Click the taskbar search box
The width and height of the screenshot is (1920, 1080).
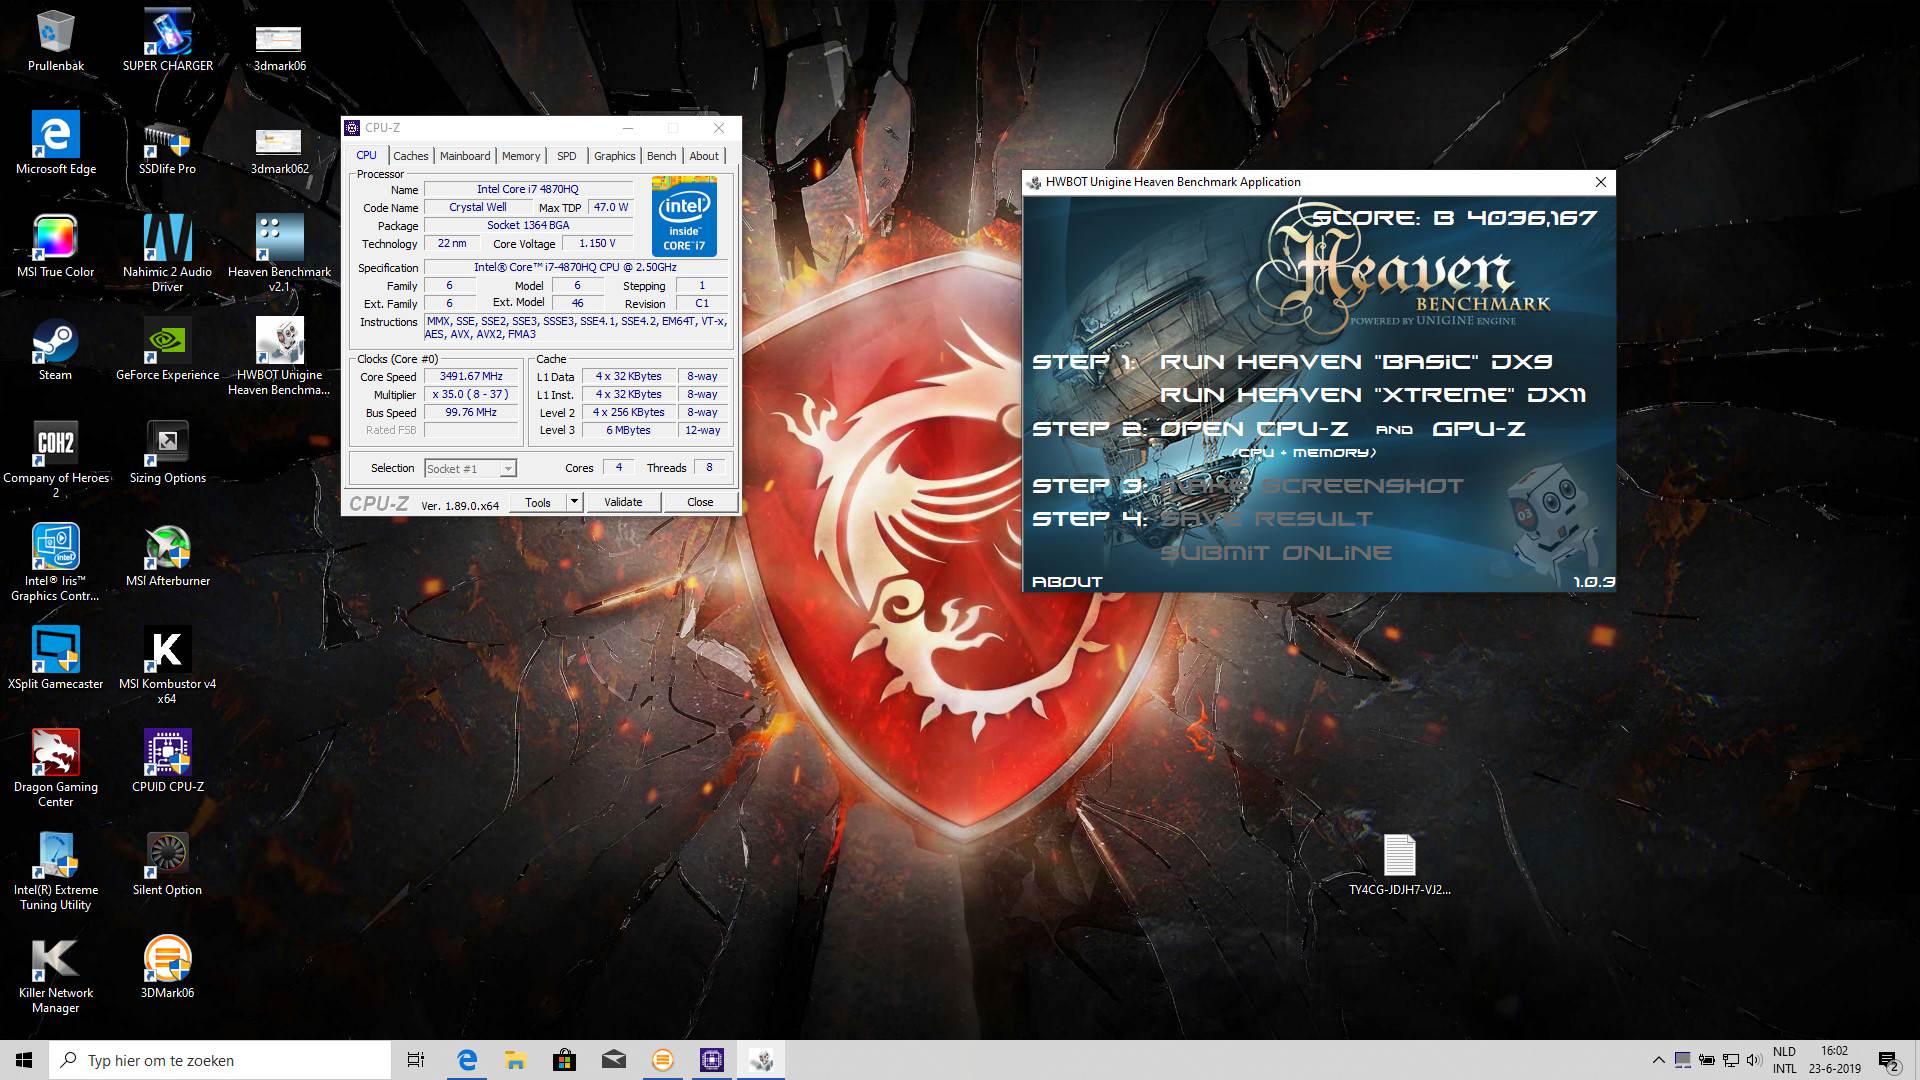point(220,1060)
